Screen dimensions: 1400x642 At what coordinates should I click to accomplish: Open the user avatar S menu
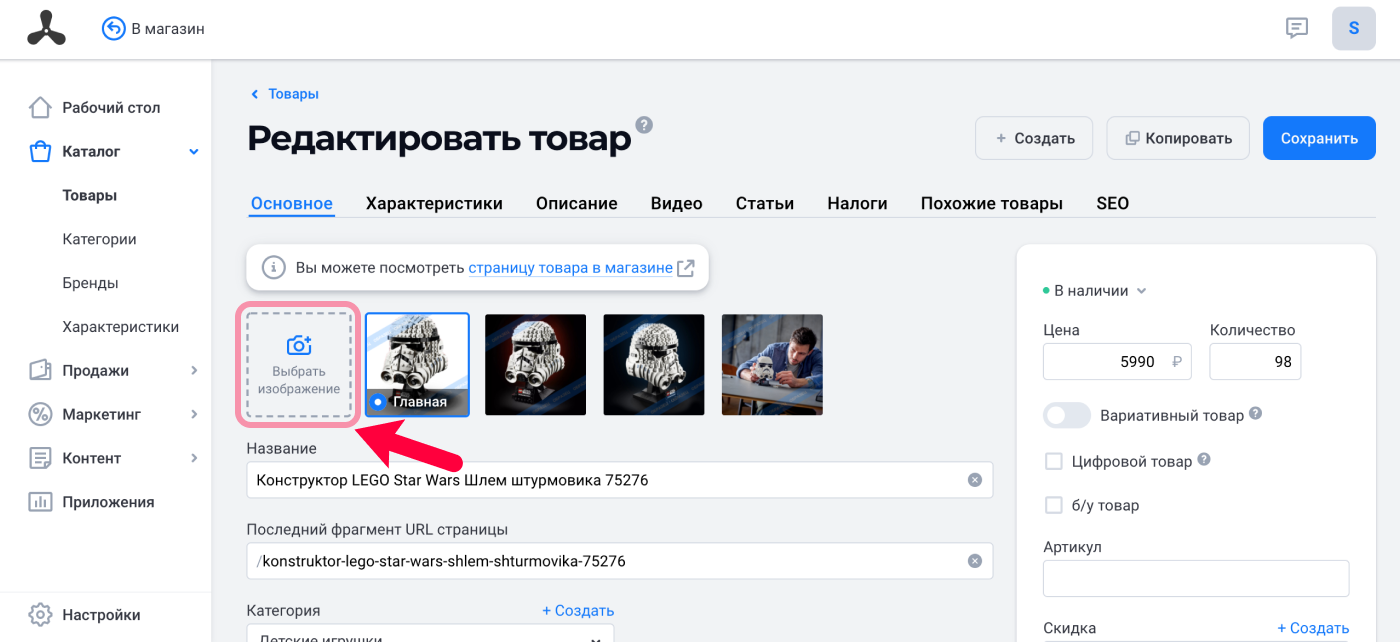[x=1354, y=28]
